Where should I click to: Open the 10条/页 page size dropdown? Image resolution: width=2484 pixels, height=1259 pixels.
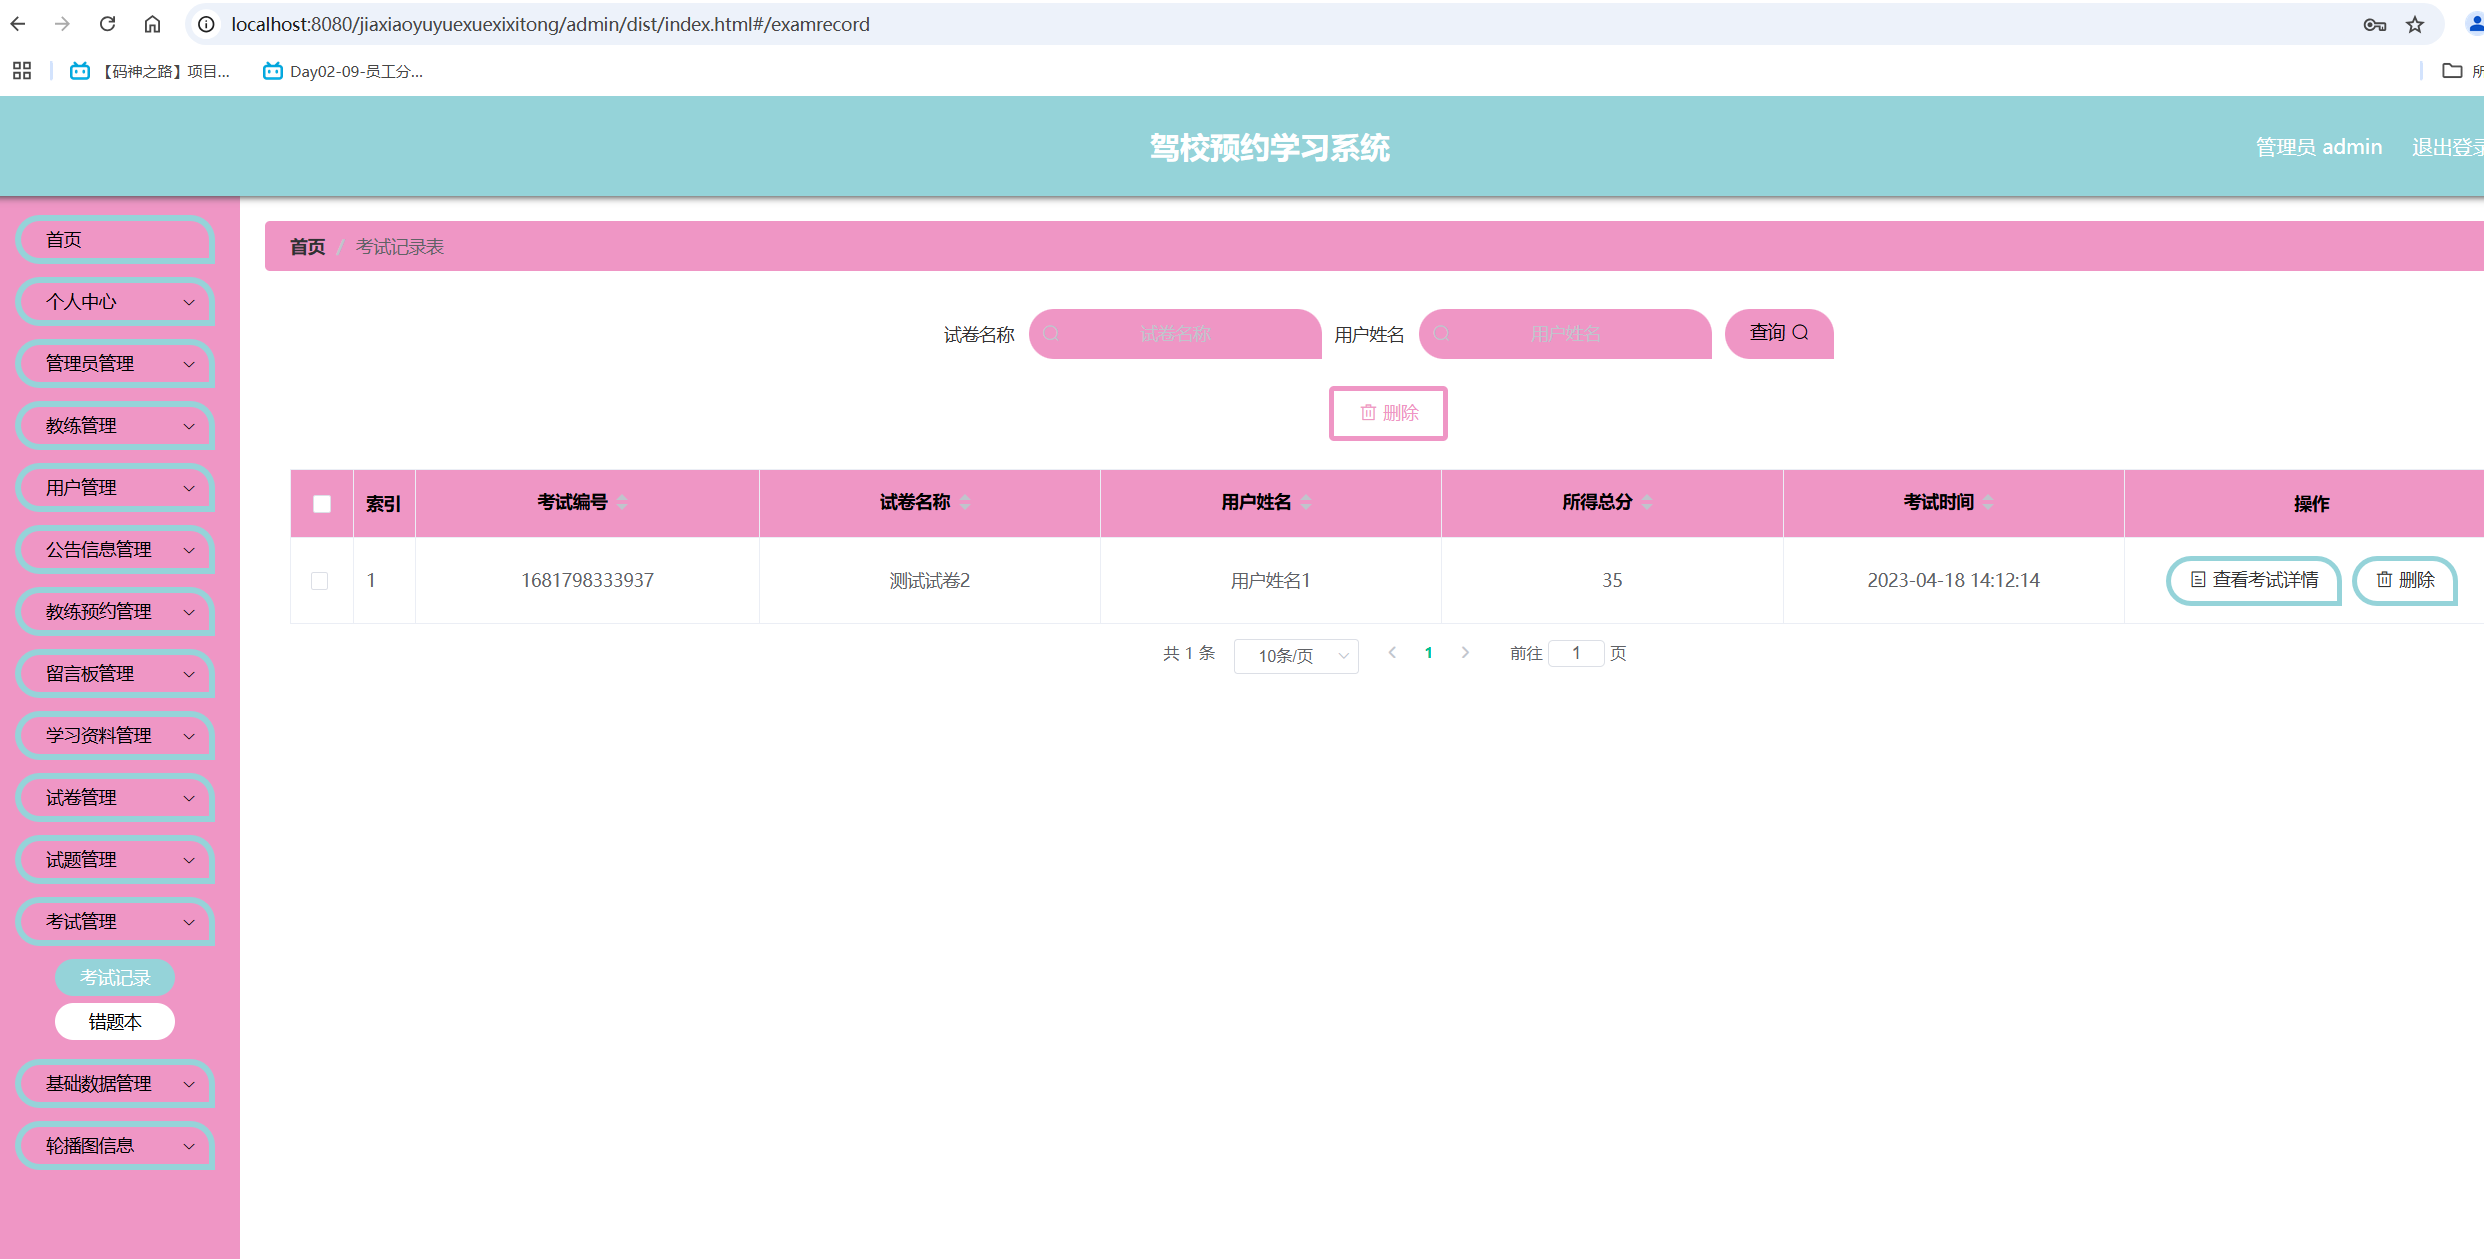point(1295,656)
